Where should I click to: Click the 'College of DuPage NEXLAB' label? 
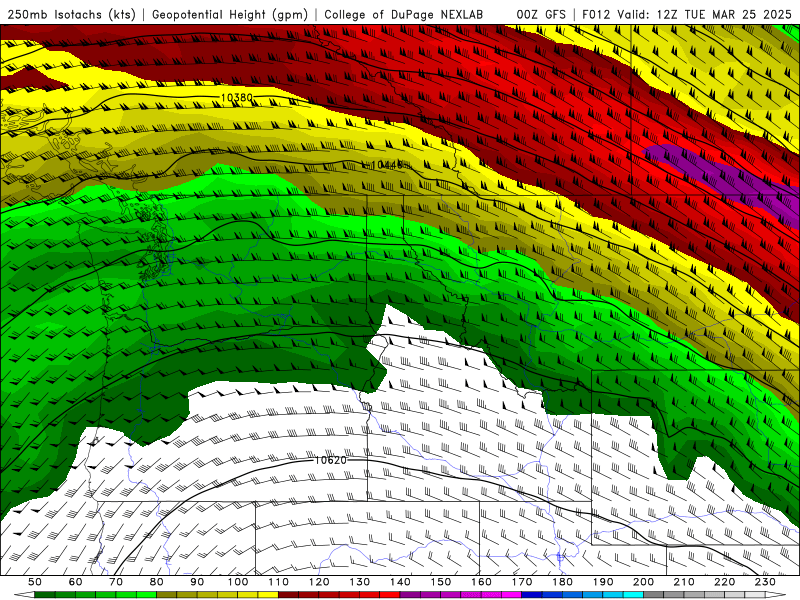click(404, 15)
